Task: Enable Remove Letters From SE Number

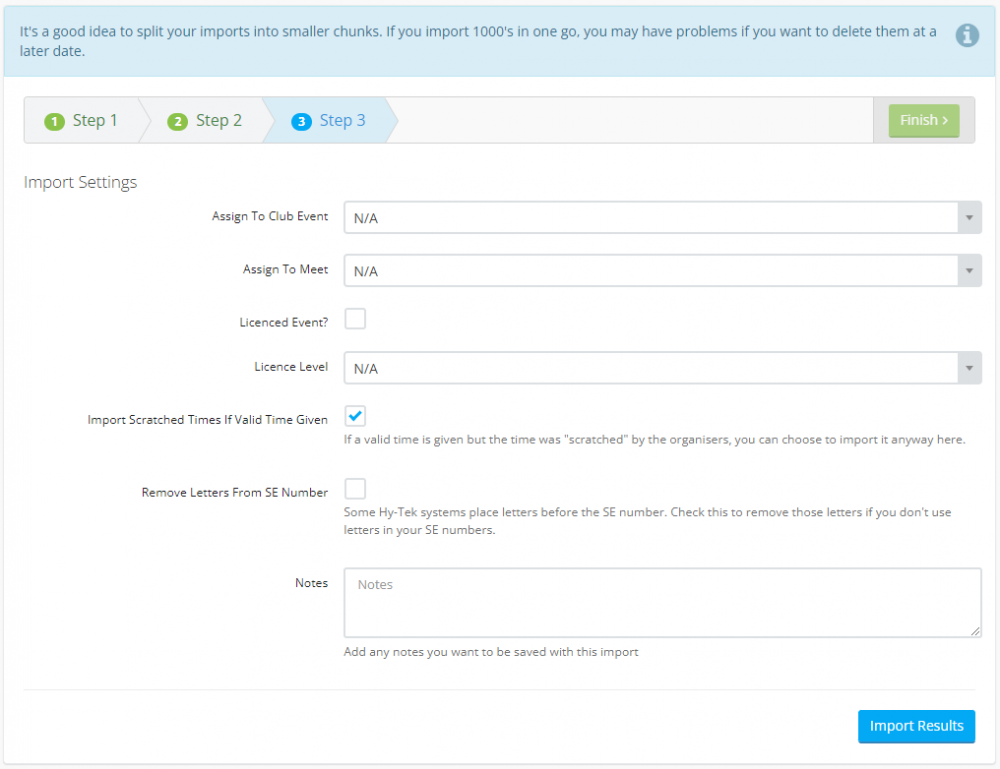Action: 355,489
